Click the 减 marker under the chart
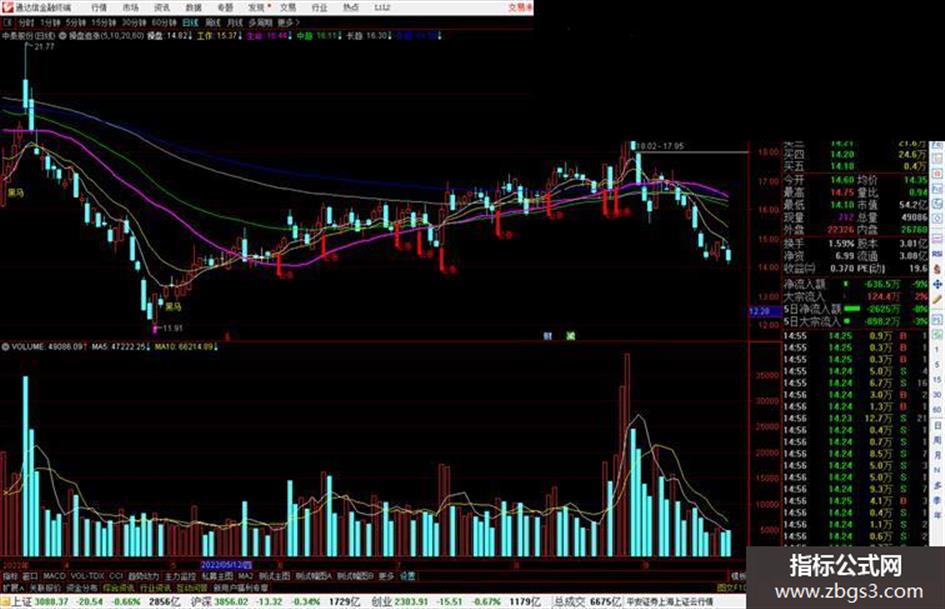The image size is (945, 609). [x=570, y=336]
